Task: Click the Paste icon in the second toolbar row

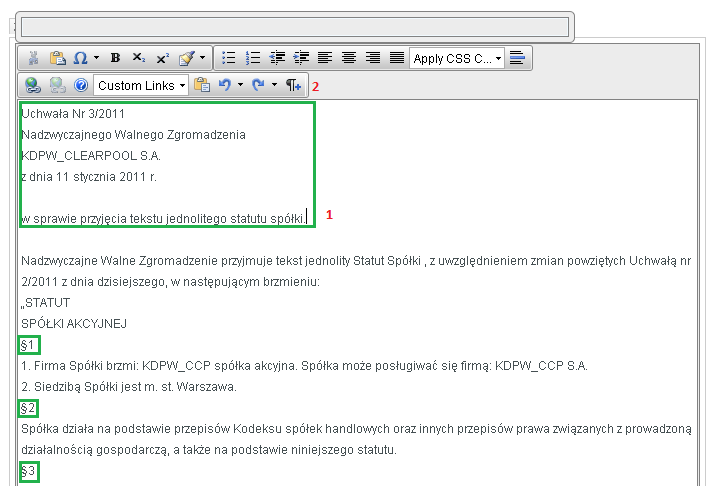Action: (202, 85)
